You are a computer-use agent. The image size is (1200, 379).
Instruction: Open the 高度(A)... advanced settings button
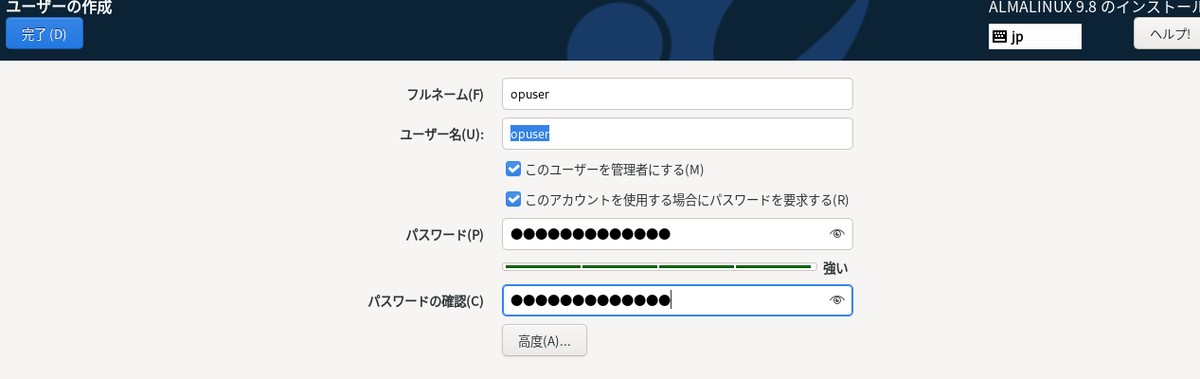coord(544,340)
